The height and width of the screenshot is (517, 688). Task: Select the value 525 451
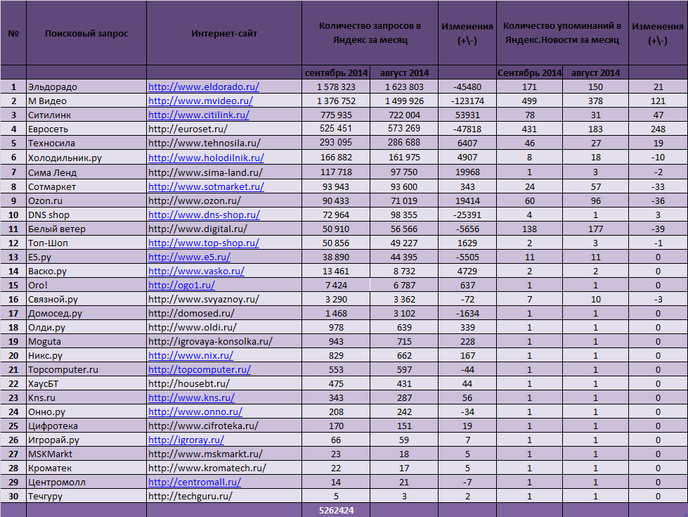click(x=336, y=129)
